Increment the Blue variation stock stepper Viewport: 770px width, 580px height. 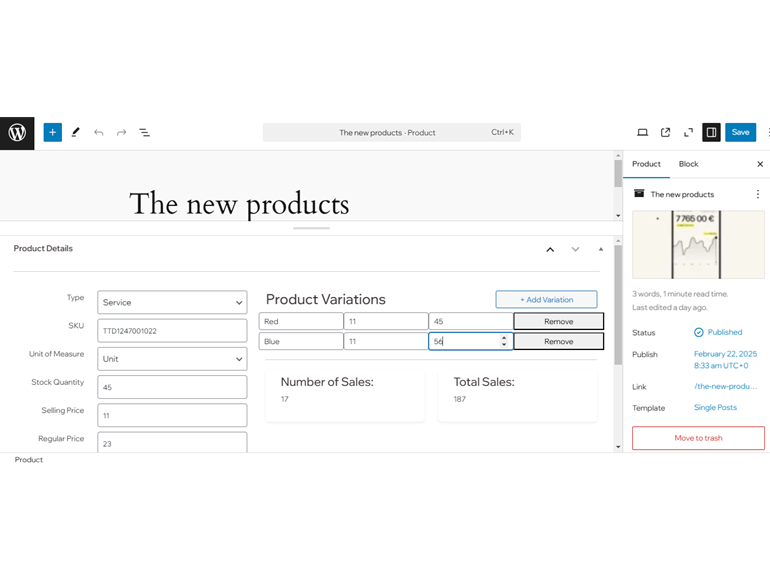504,338
